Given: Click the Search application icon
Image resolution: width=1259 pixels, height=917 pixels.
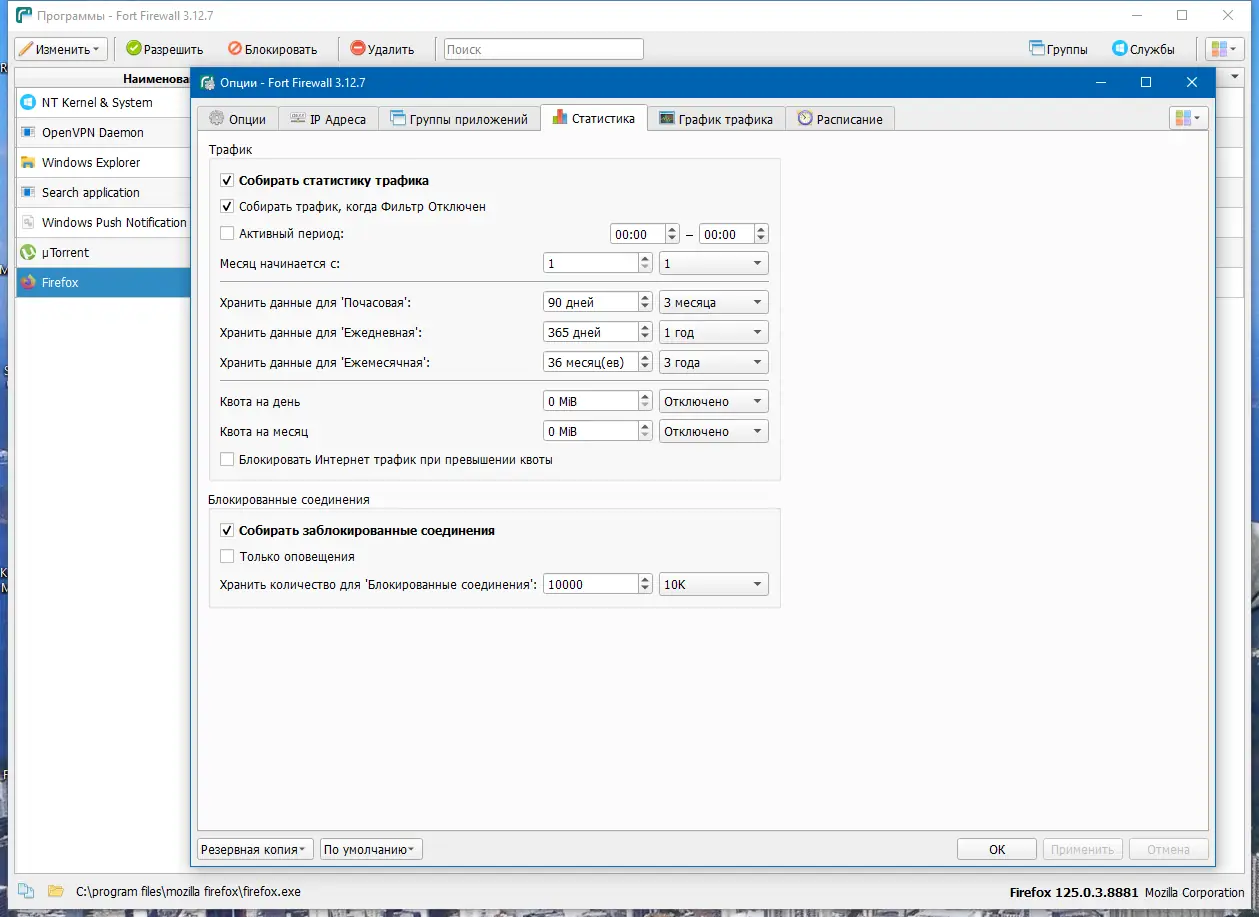Looking at the screenshot, I should tap(28, 192).
